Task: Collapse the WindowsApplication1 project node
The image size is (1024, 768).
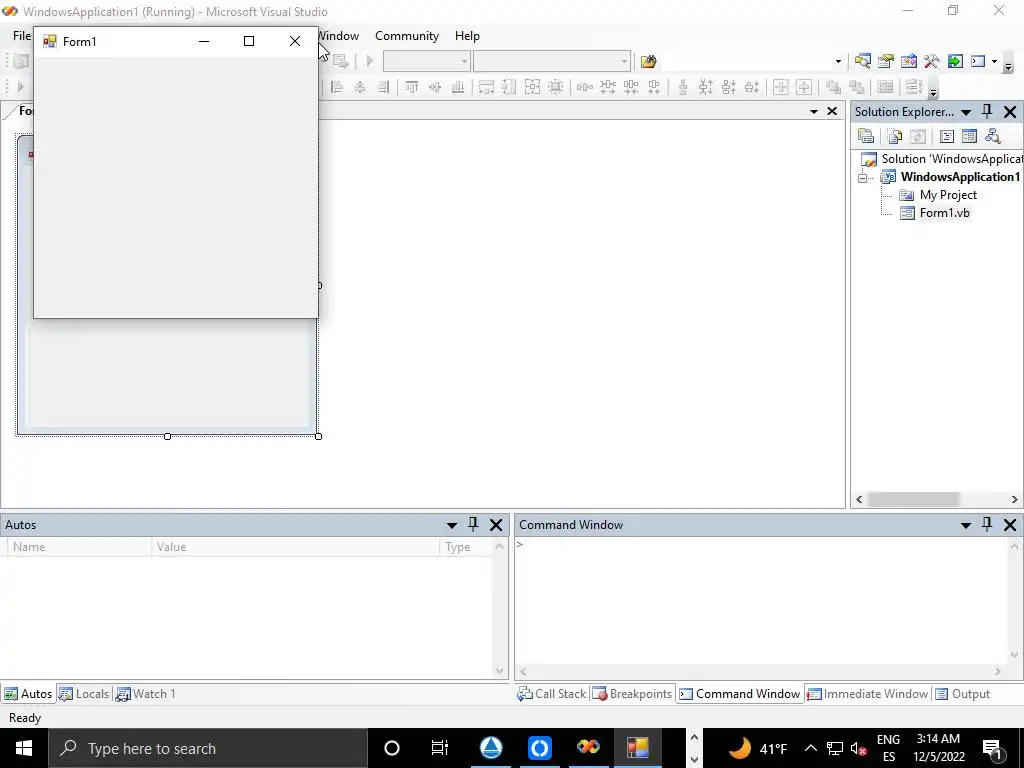Action: point(863,178)
